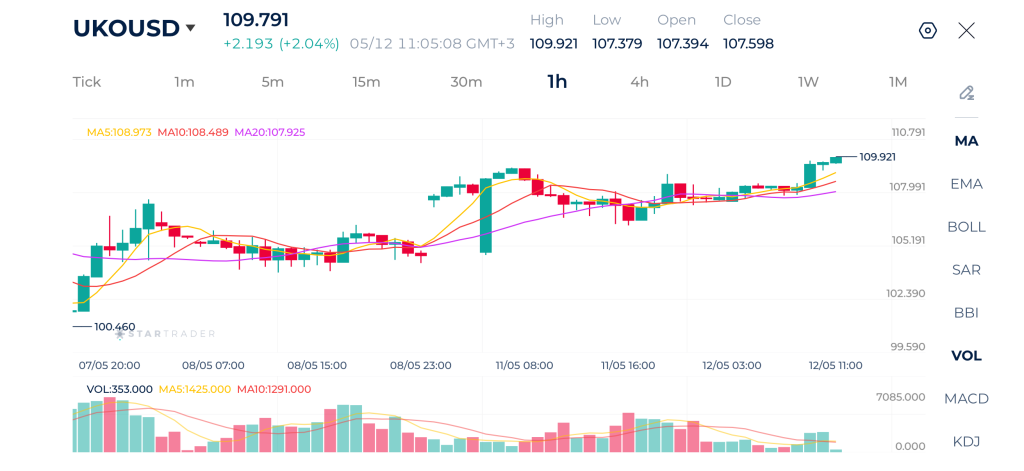
Task: Click the MA5 legend label
Action: [119, 132]
